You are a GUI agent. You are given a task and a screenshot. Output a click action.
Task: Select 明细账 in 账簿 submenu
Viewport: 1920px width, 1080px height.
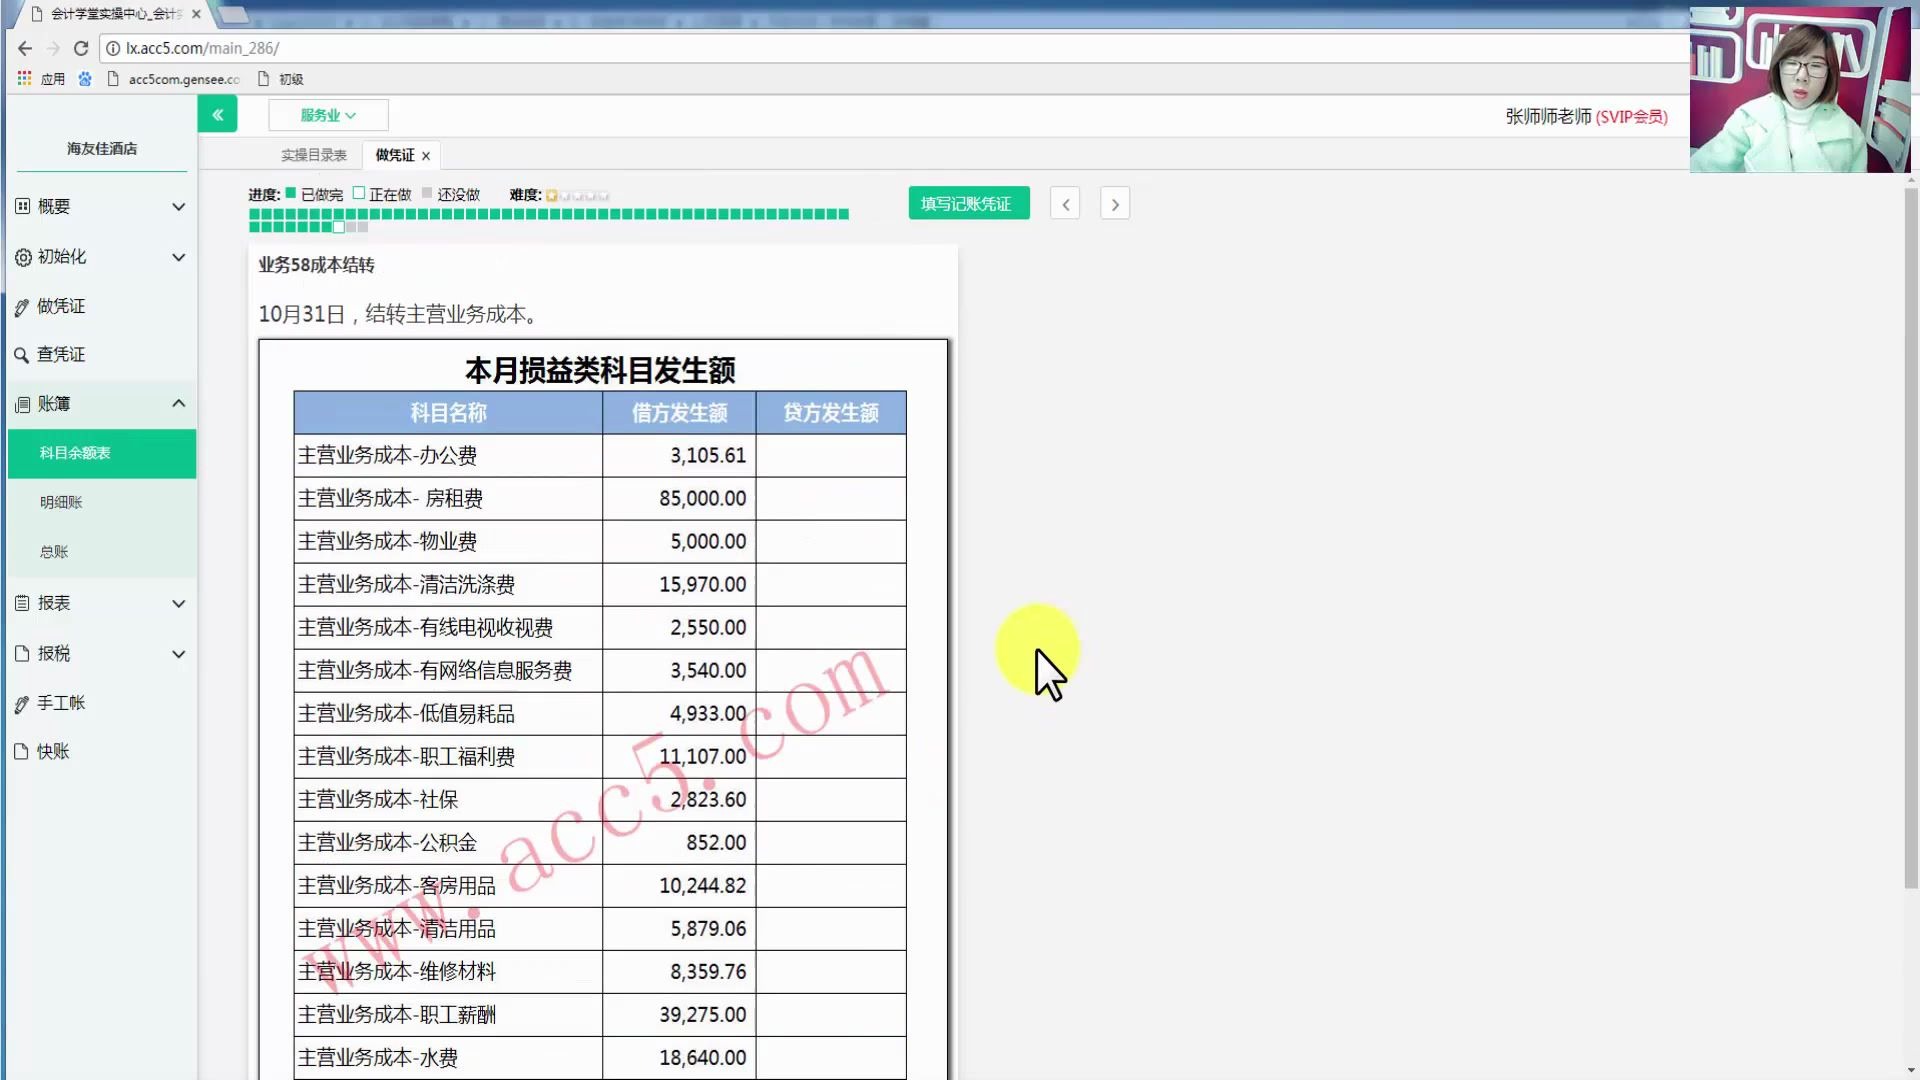(x=61, y=502)
